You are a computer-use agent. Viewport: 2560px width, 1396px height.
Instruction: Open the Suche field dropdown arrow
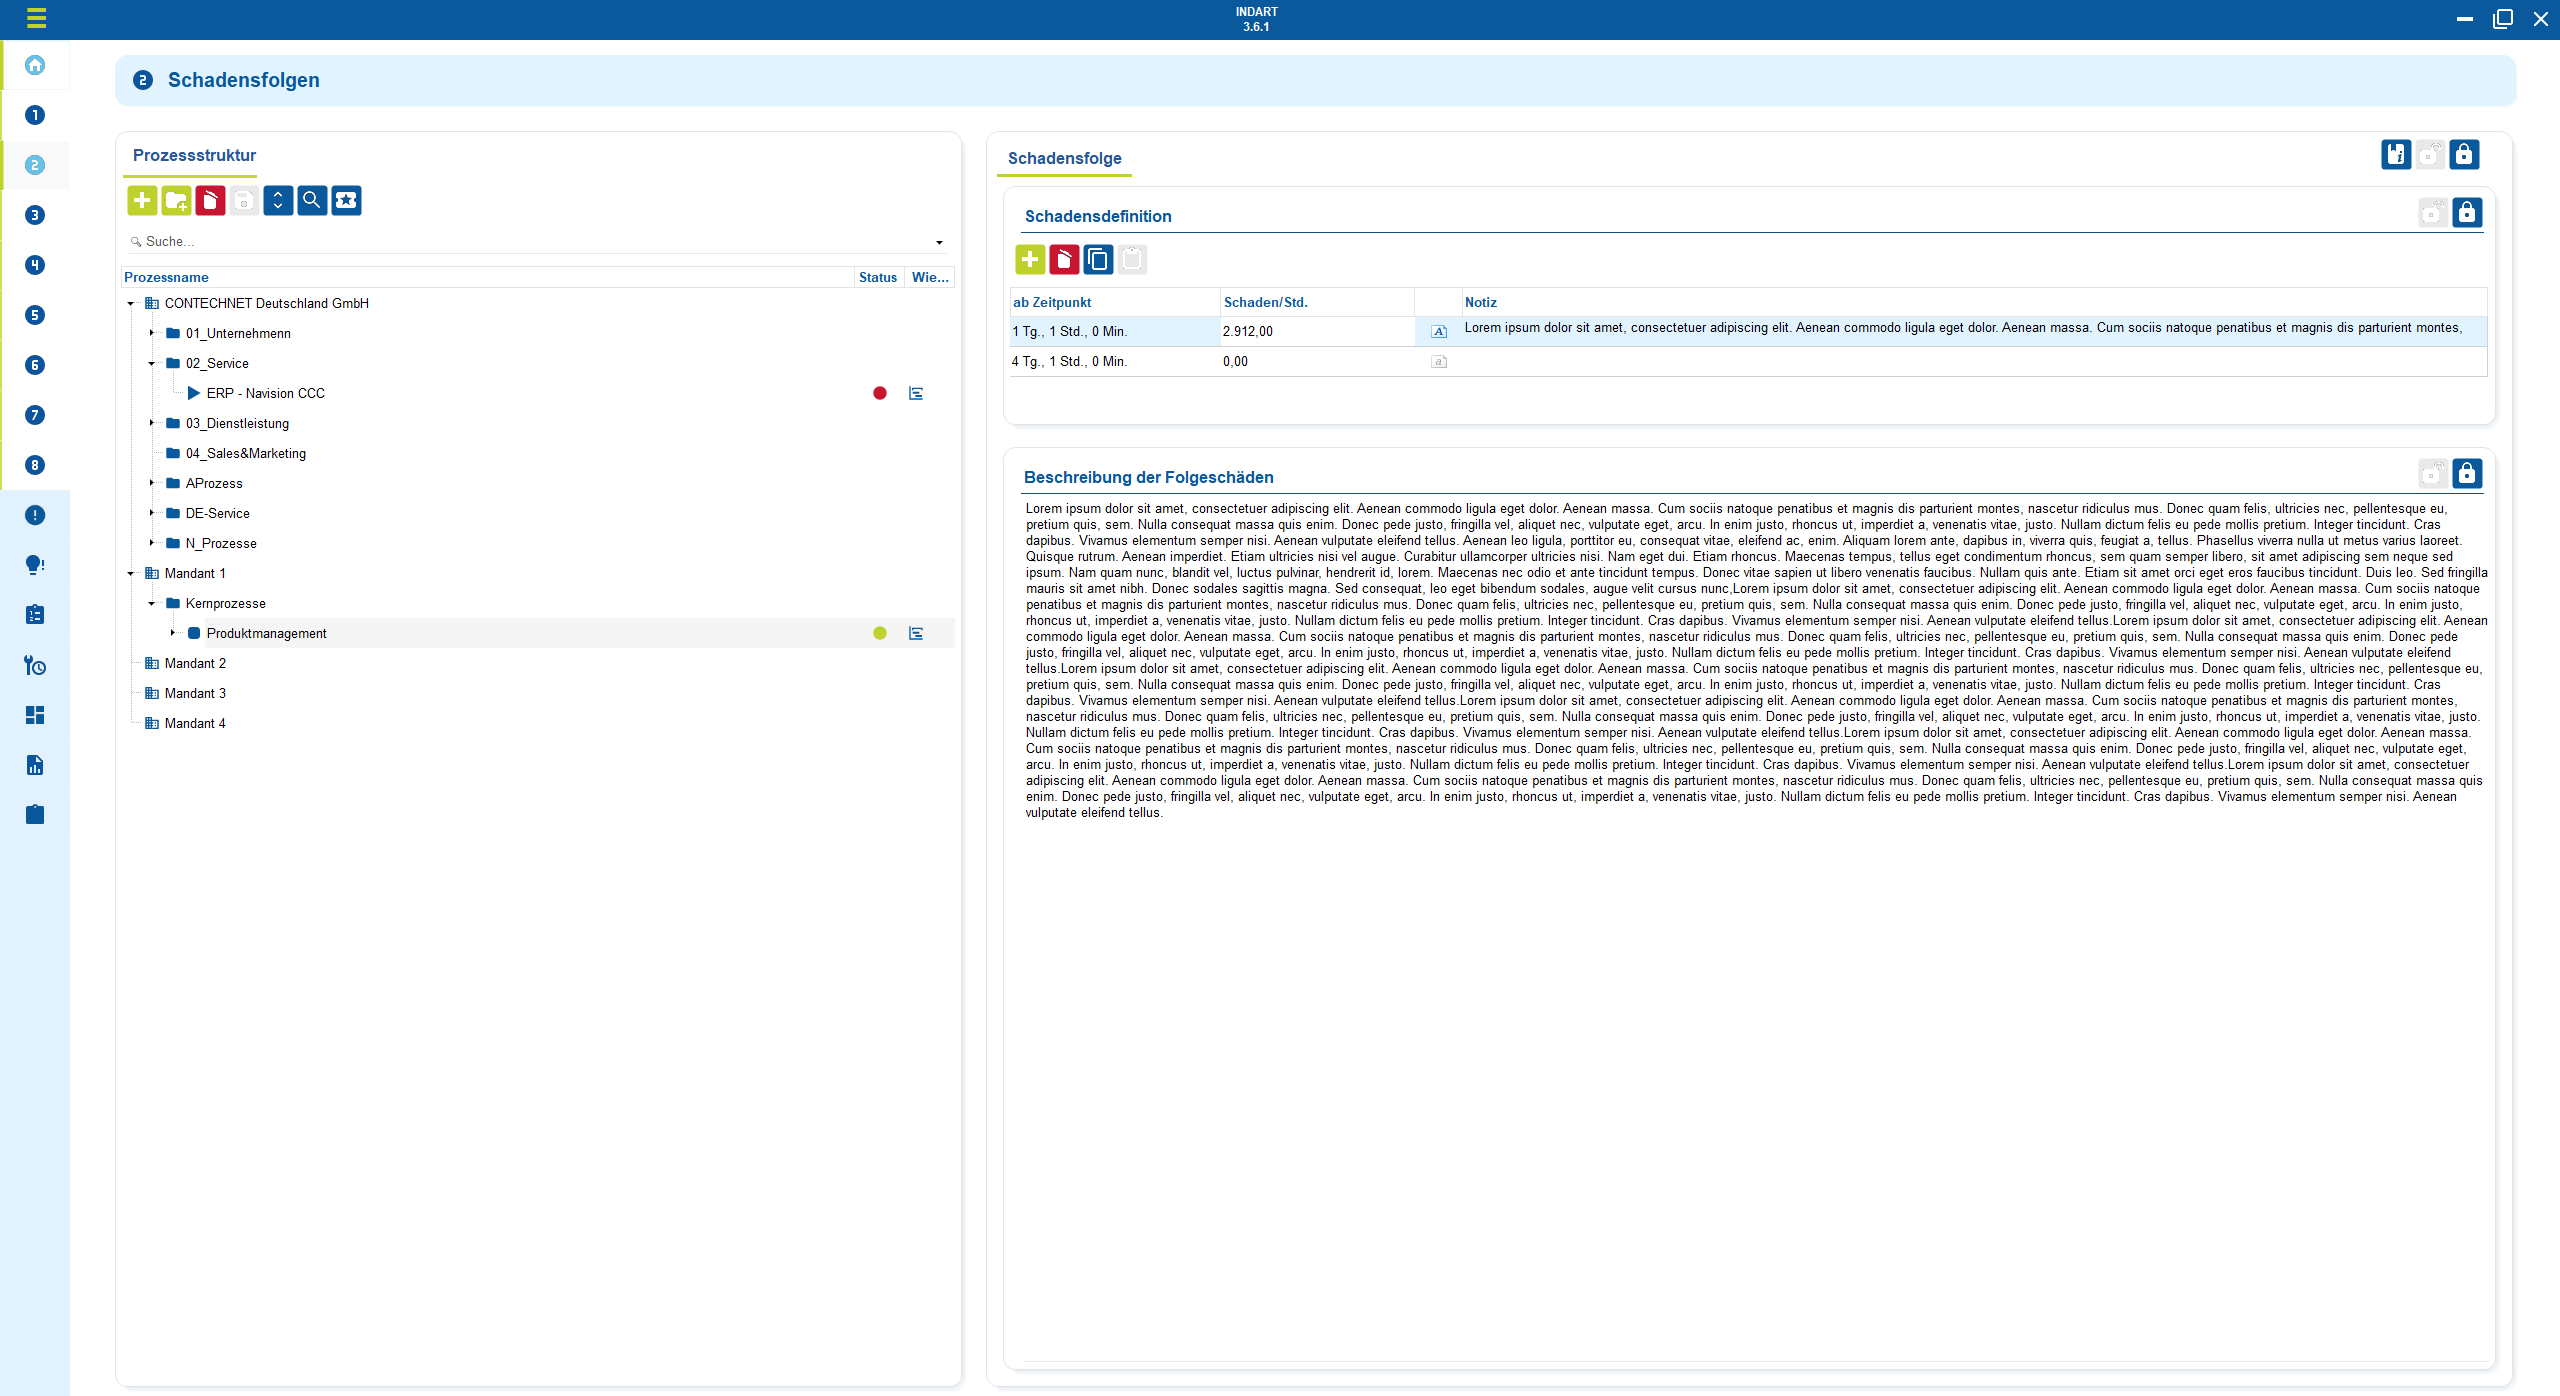939,242
